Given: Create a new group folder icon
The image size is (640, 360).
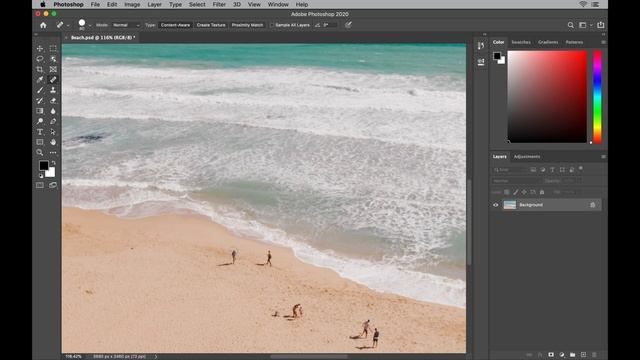Looking at the screenshot, I should coord(573,355).
